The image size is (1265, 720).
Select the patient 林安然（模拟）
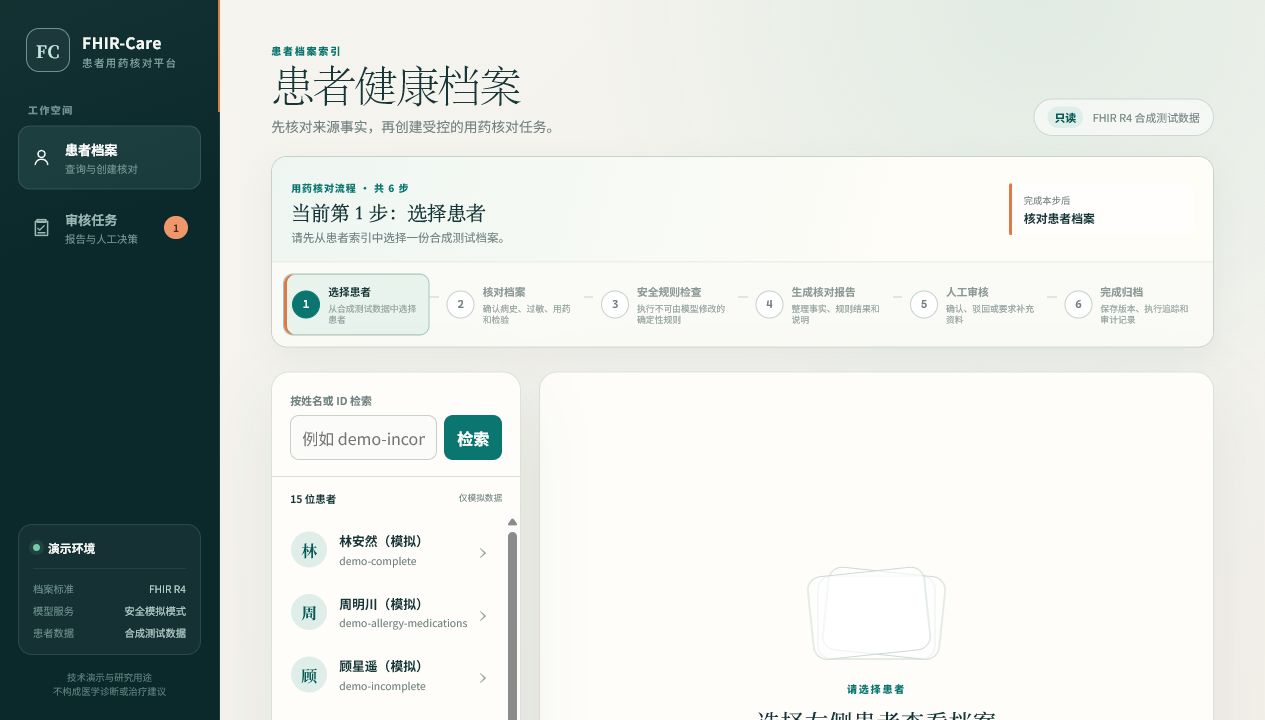tap(390, 551)
